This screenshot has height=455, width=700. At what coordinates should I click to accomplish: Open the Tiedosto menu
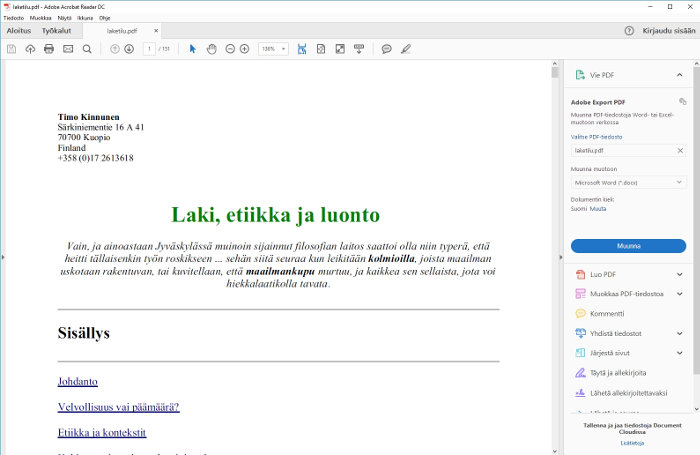tap(14, 18)
